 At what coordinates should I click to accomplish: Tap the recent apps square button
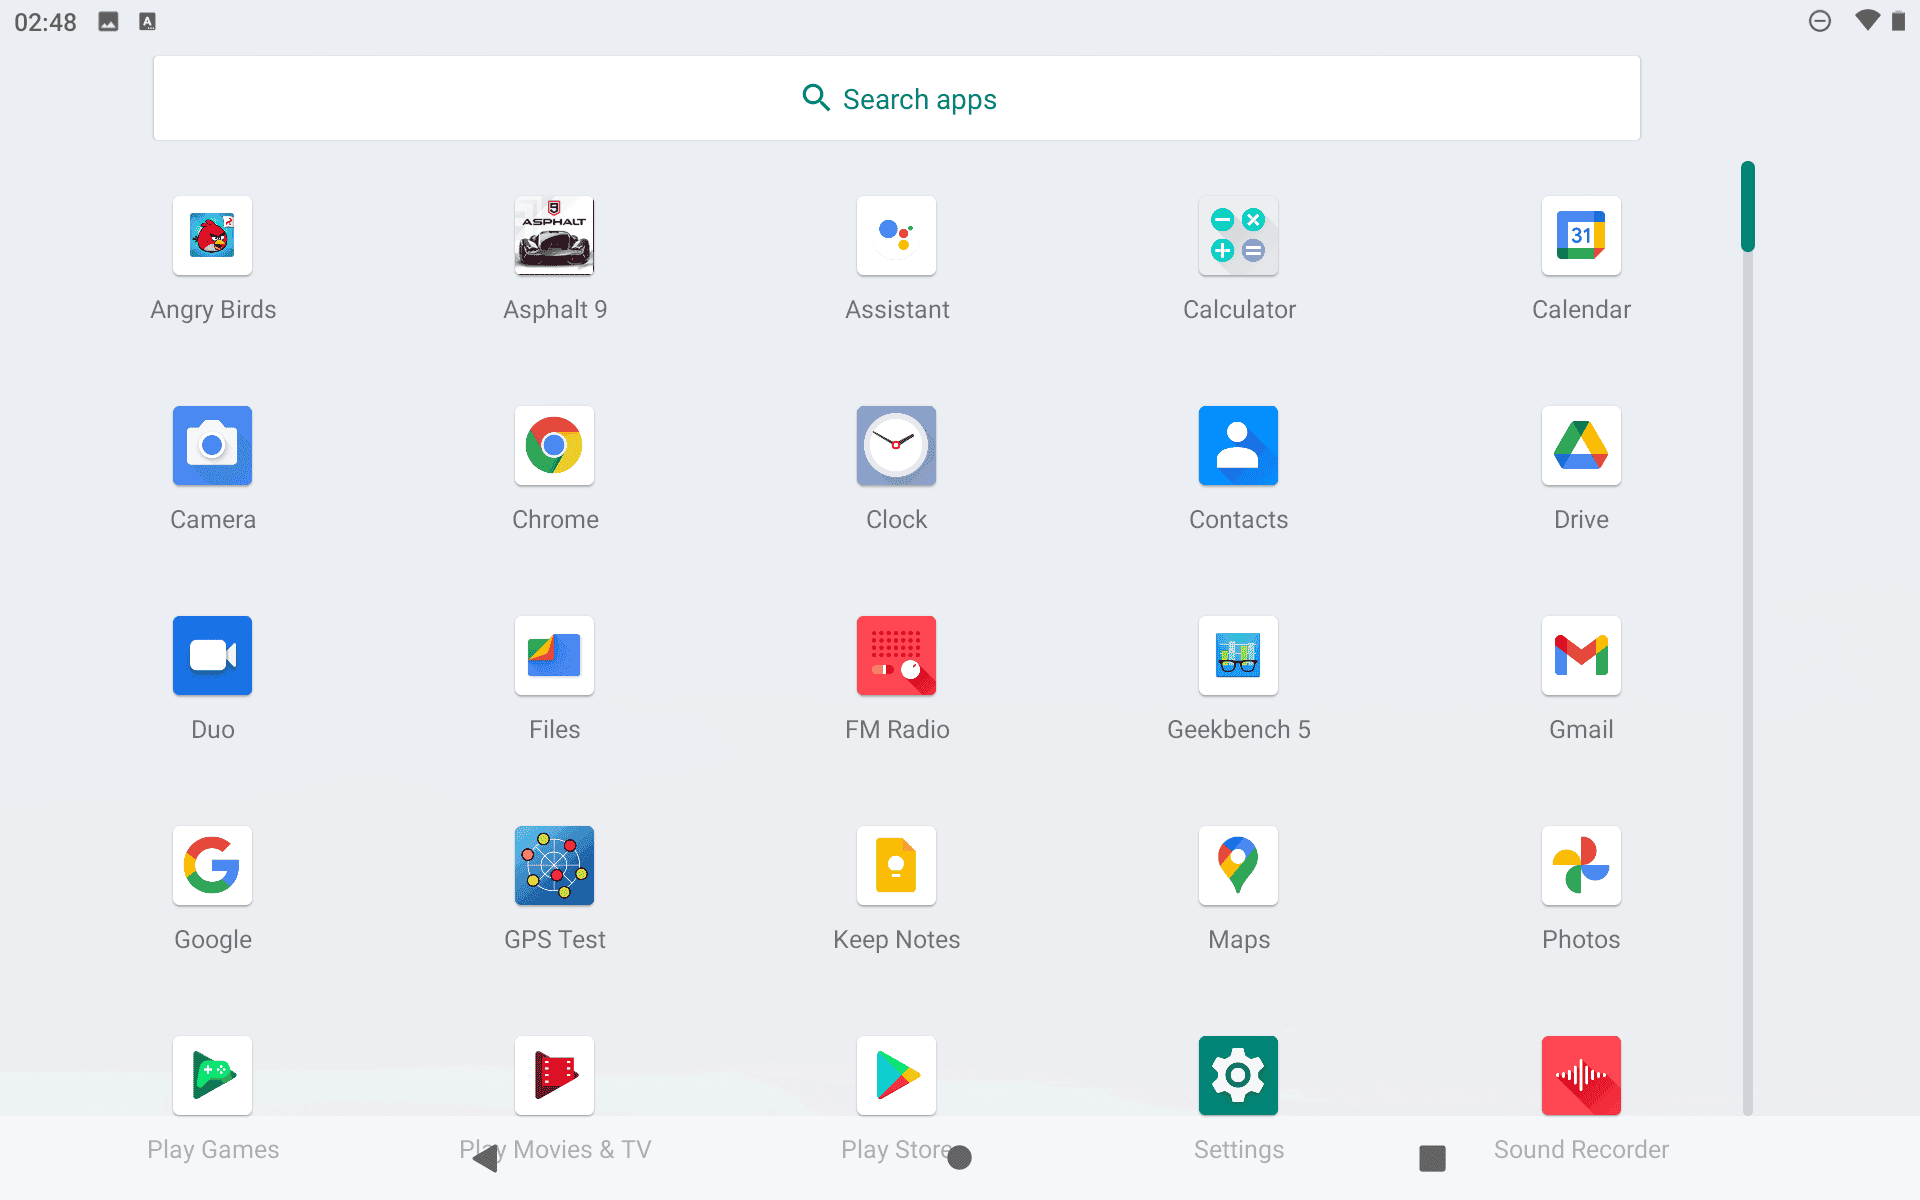pyautogui.click(x=1432, y=1158)
